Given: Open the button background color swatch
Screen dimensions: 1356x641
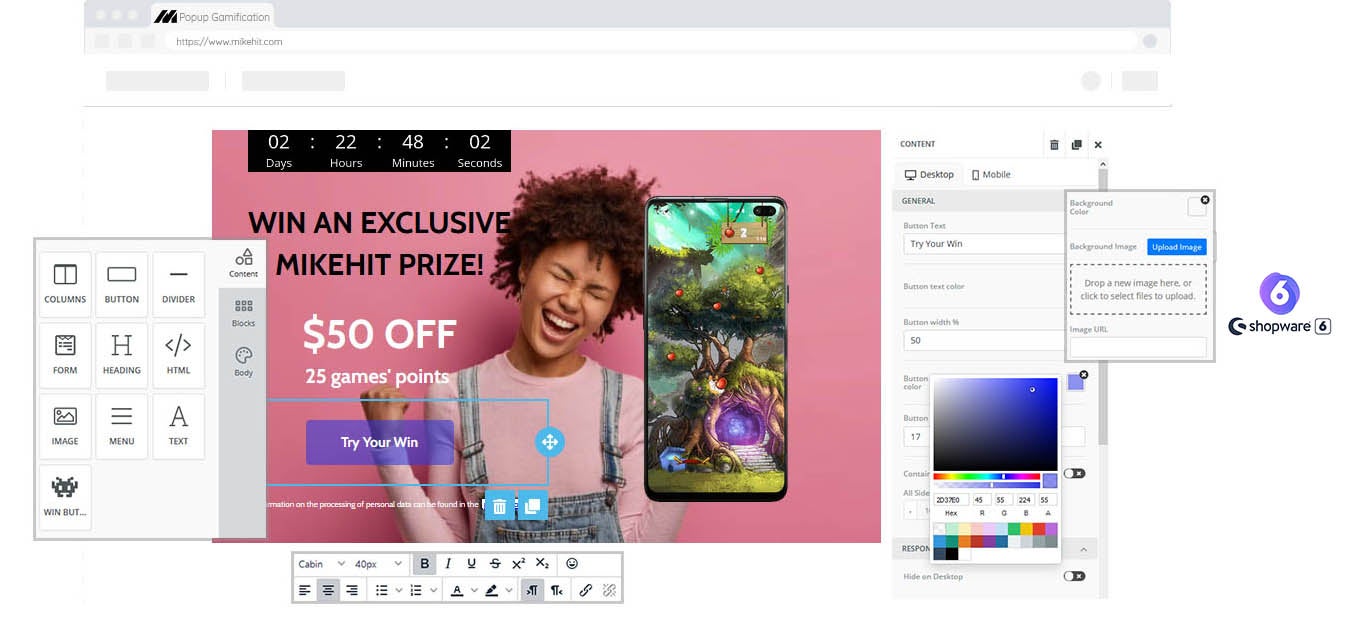Looking at the screenshot, I should coord(1075,383).
